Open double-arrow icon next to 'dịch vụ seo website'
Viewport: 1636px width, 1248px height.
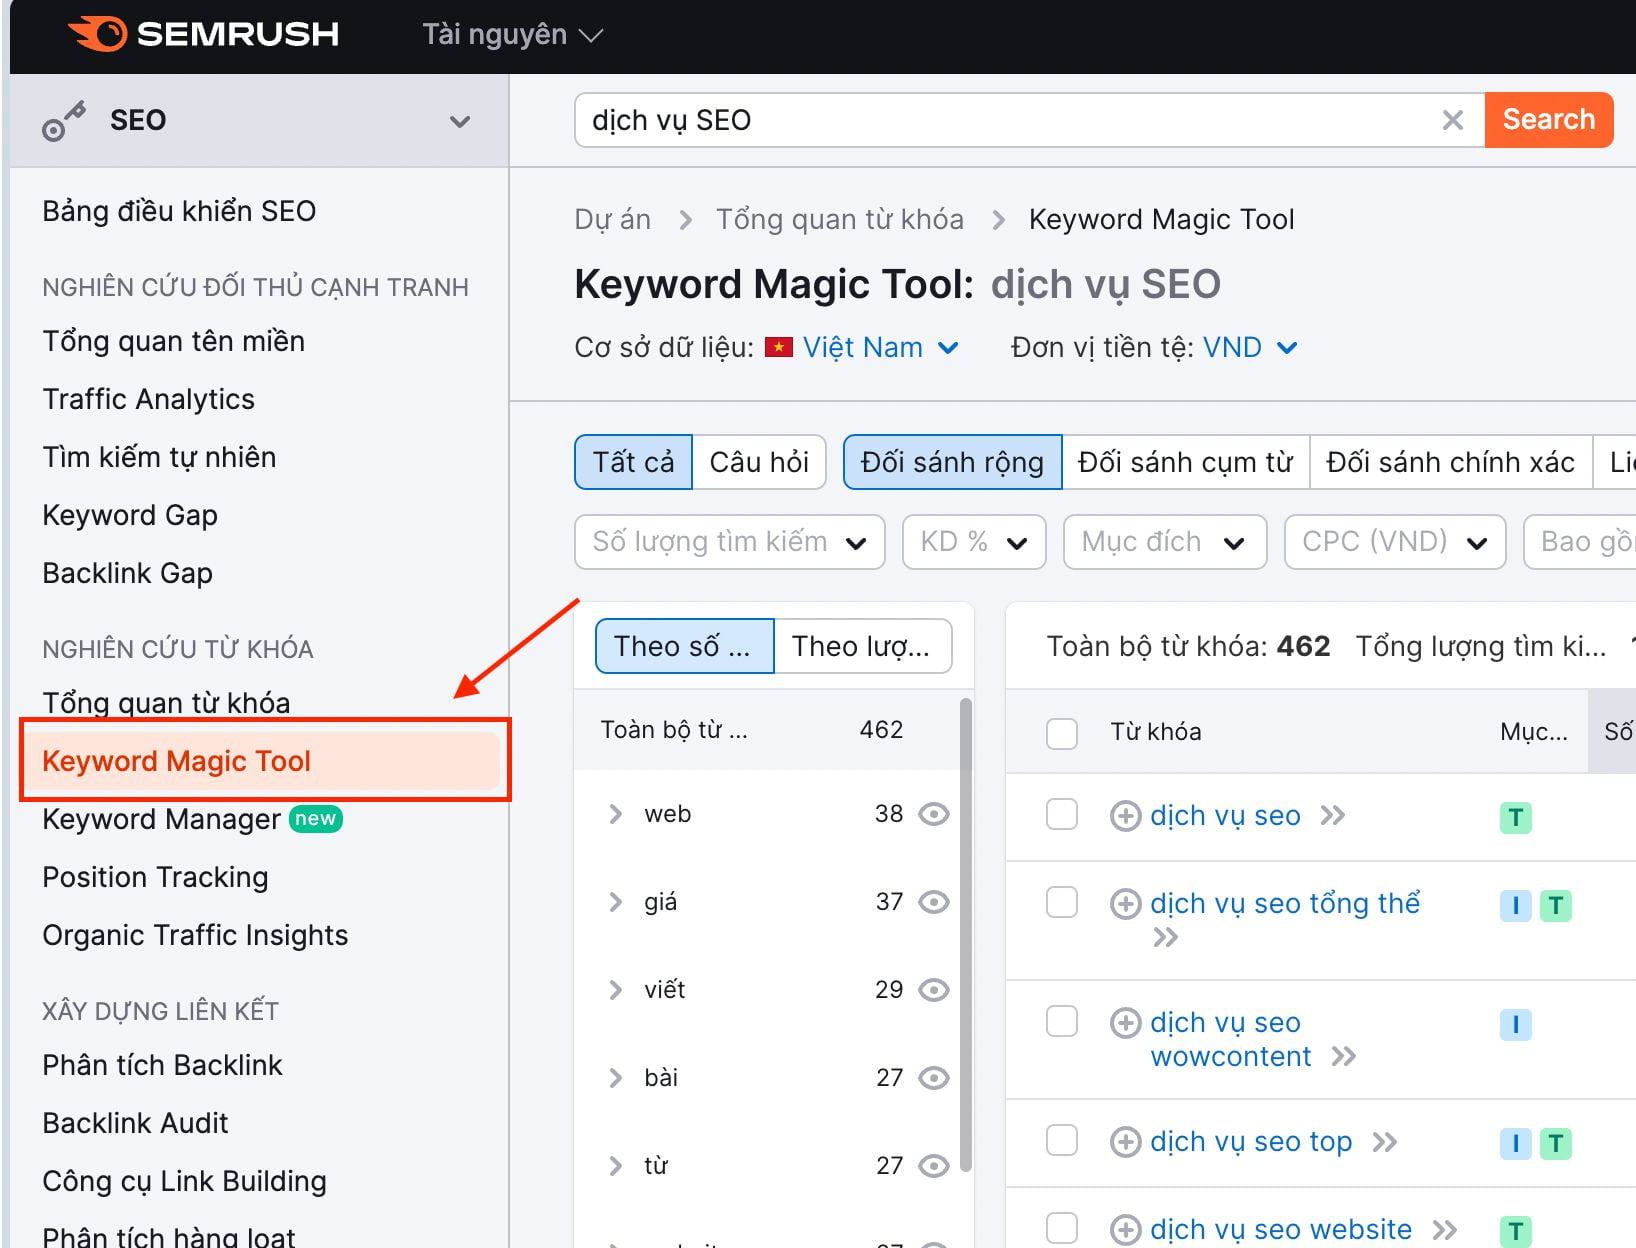click(1445, 1230)
